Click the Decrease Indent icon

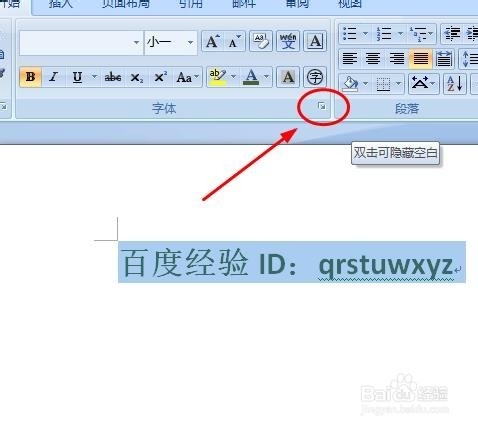[452, 34]
